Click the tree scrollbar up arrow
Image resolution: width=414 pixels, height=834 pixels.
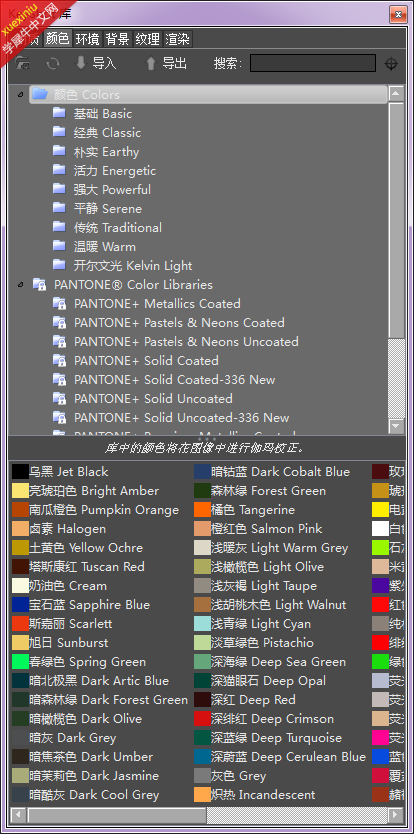point(396,94)
